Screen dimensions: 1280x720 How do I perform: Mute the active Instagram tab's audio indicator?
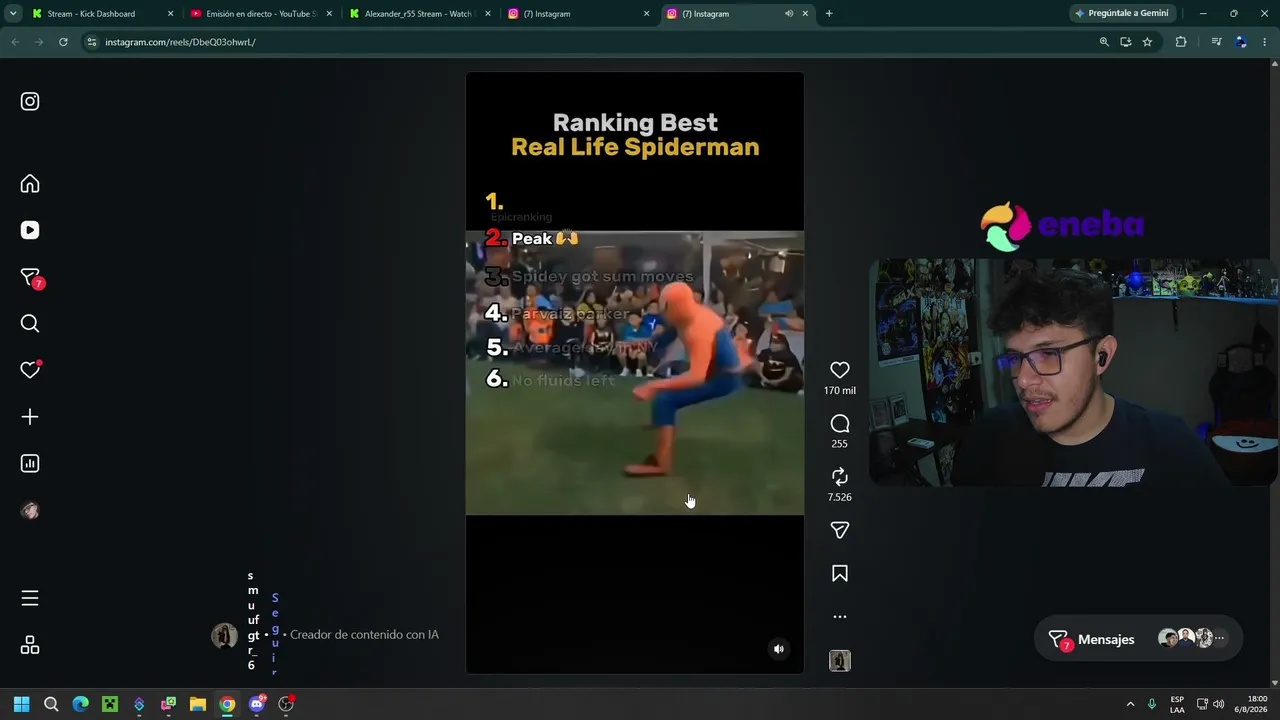[x=789, y=14]
